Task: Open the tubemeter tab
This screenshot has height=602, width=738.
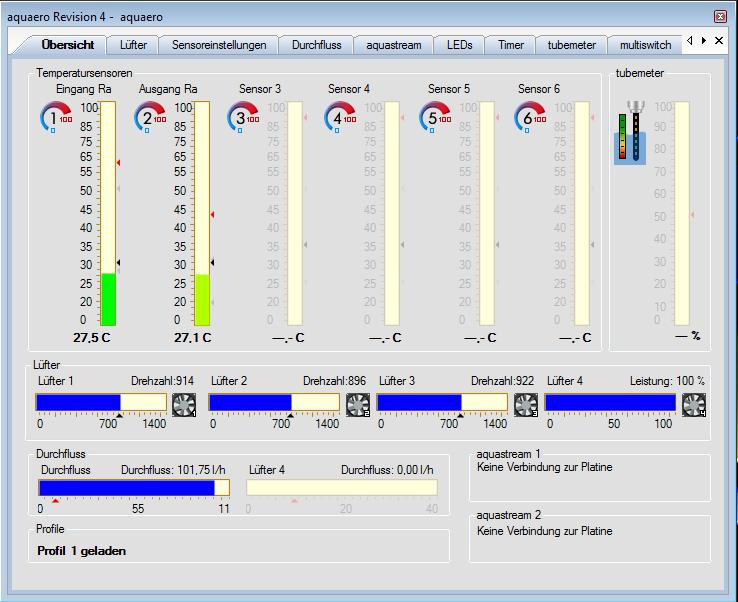Action: coord(571,45)
